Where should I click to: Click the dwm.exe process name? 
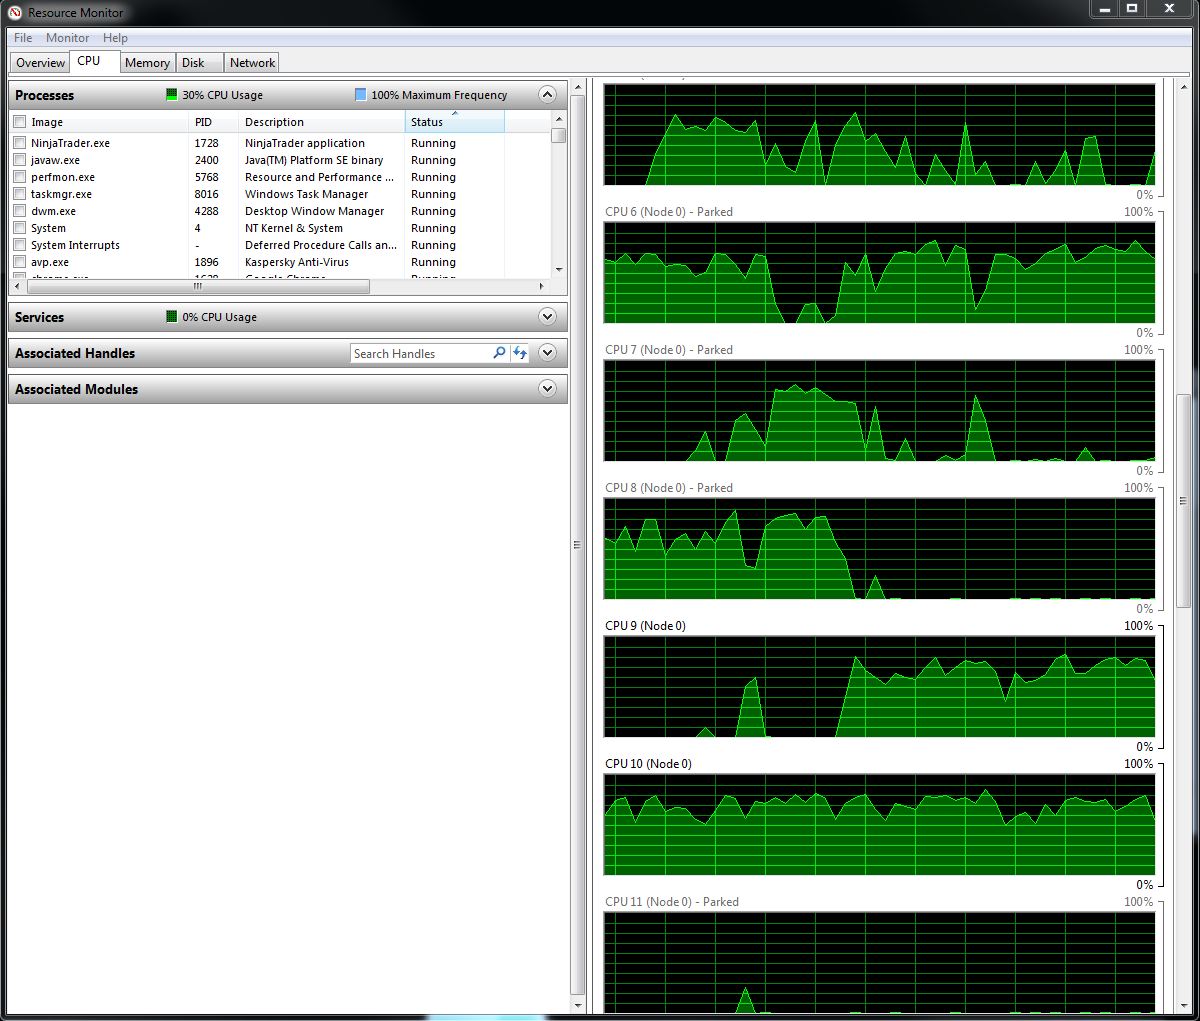pos(53,211)
